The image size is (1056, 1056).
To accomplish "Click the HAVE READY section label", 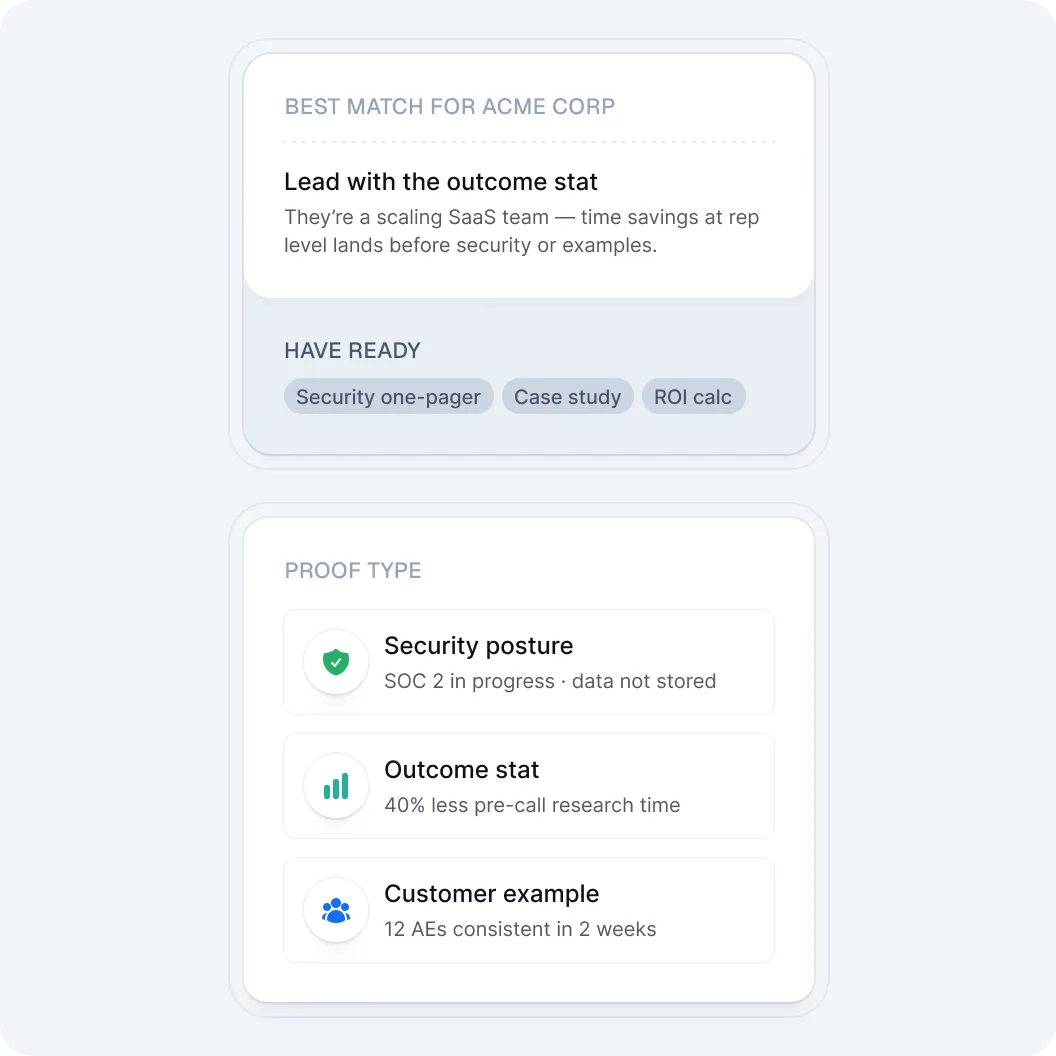I will (352, 350).
